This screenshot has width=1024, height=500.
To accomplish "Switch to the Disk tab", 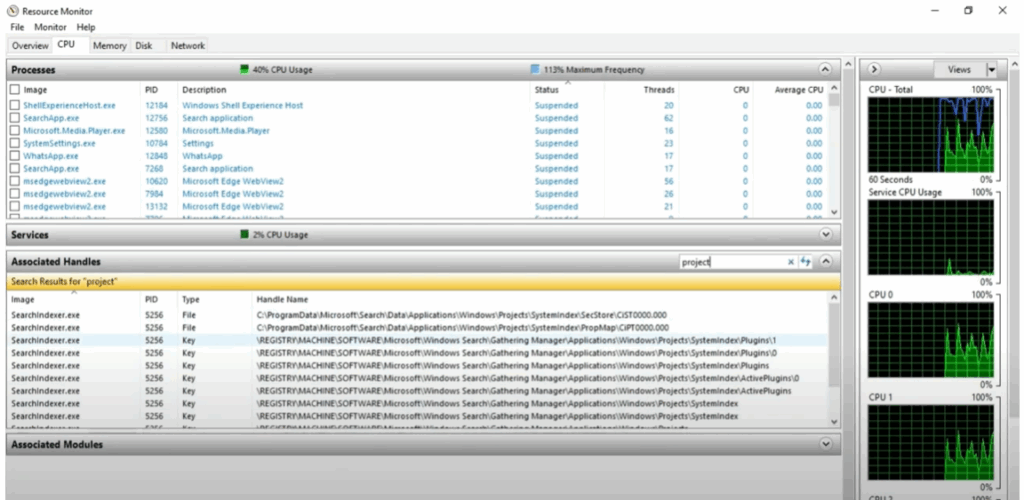I will [x=144, y=46].
